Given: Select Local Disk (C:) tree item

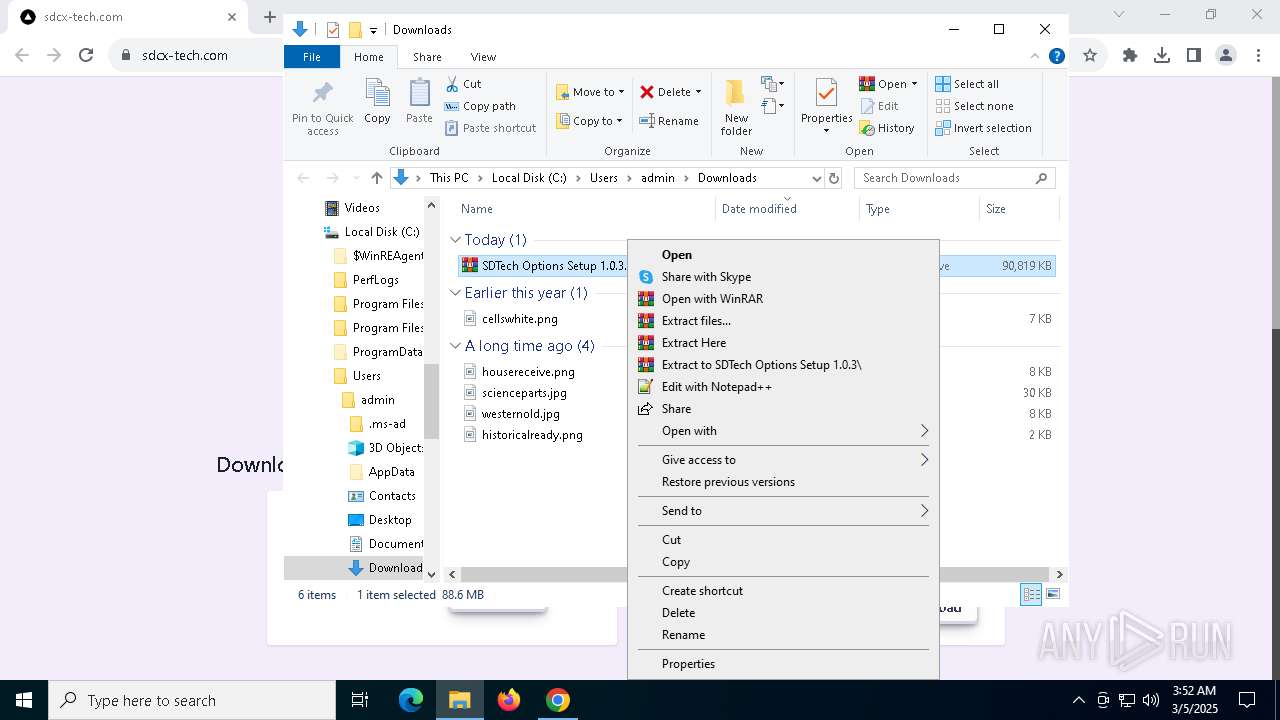Looking at the screenshot, I should pyautogui.click(x=381, y=232).
